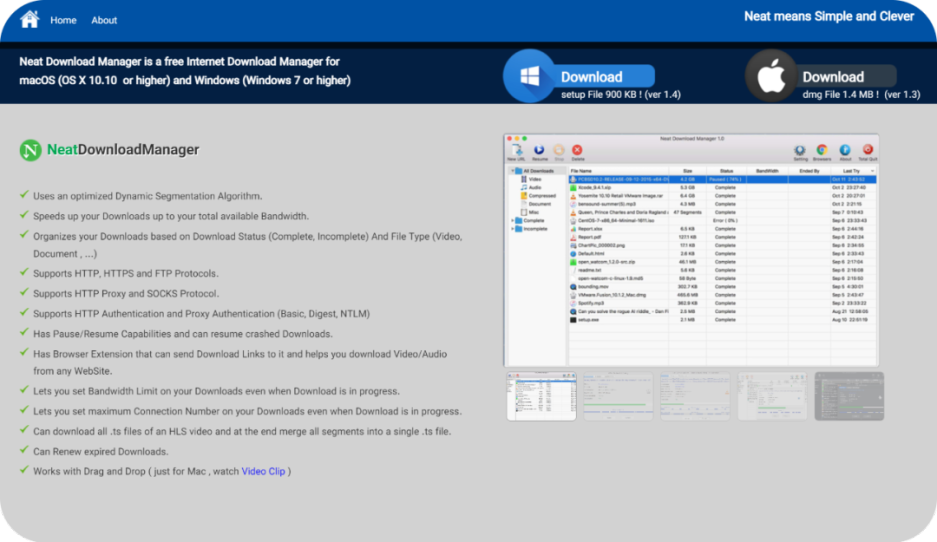Open the About page link
Viewport: 937px width, 542px height.
coord(104,20)
